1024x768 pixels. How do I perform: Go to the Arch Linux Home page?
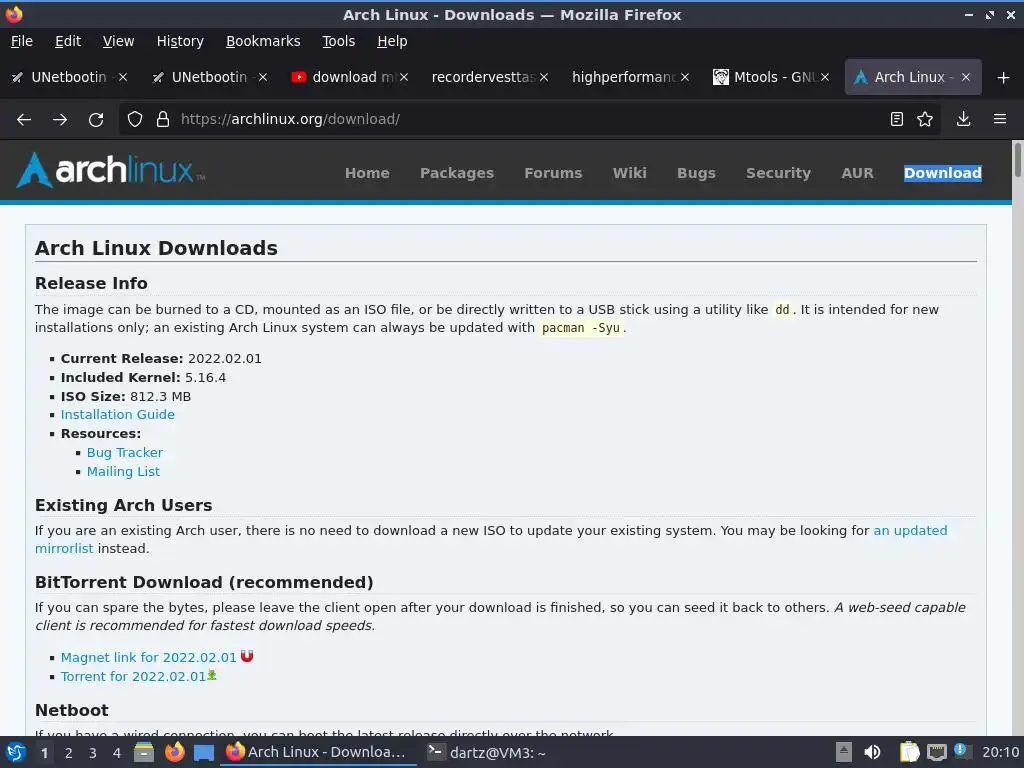(367, 173)
